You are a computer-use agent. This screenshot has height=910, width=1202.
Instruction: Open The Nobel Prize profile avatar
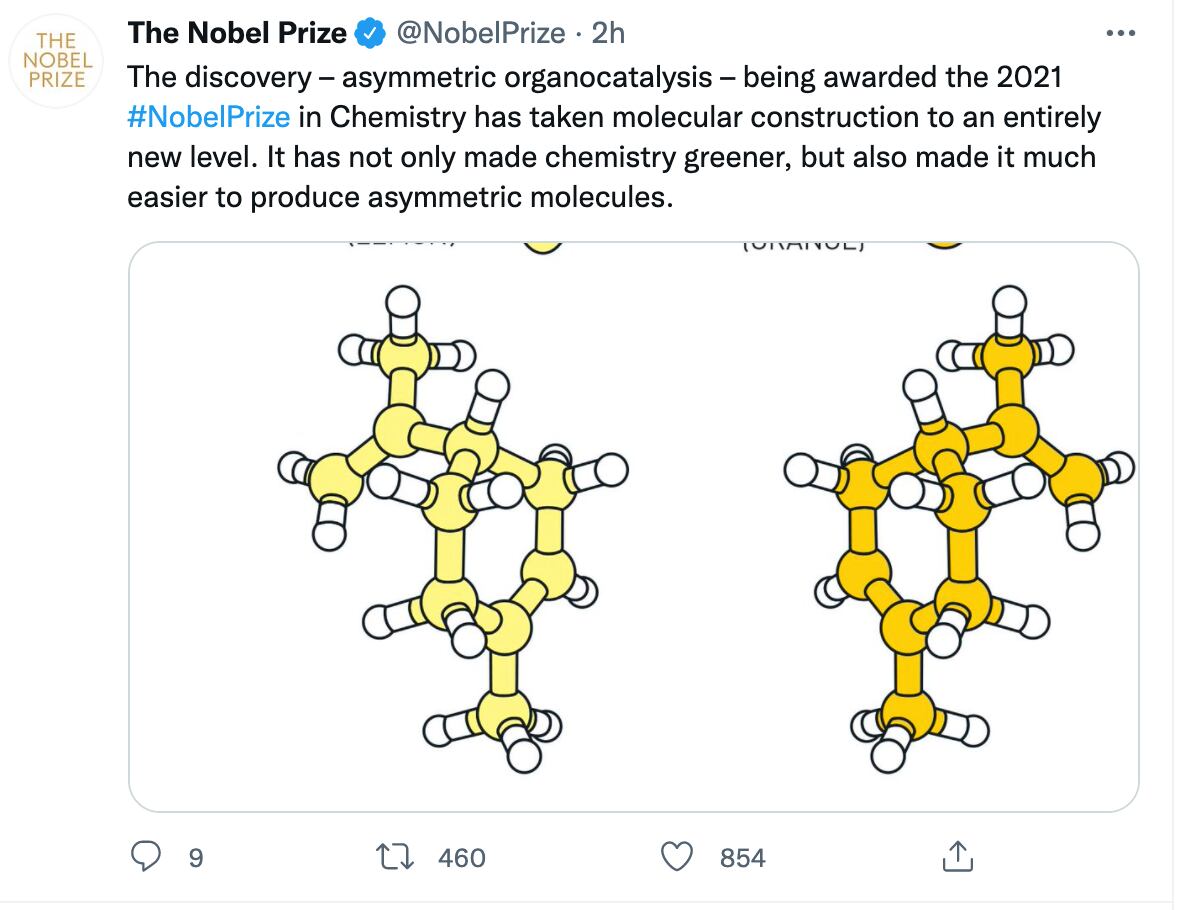[58, 61]
